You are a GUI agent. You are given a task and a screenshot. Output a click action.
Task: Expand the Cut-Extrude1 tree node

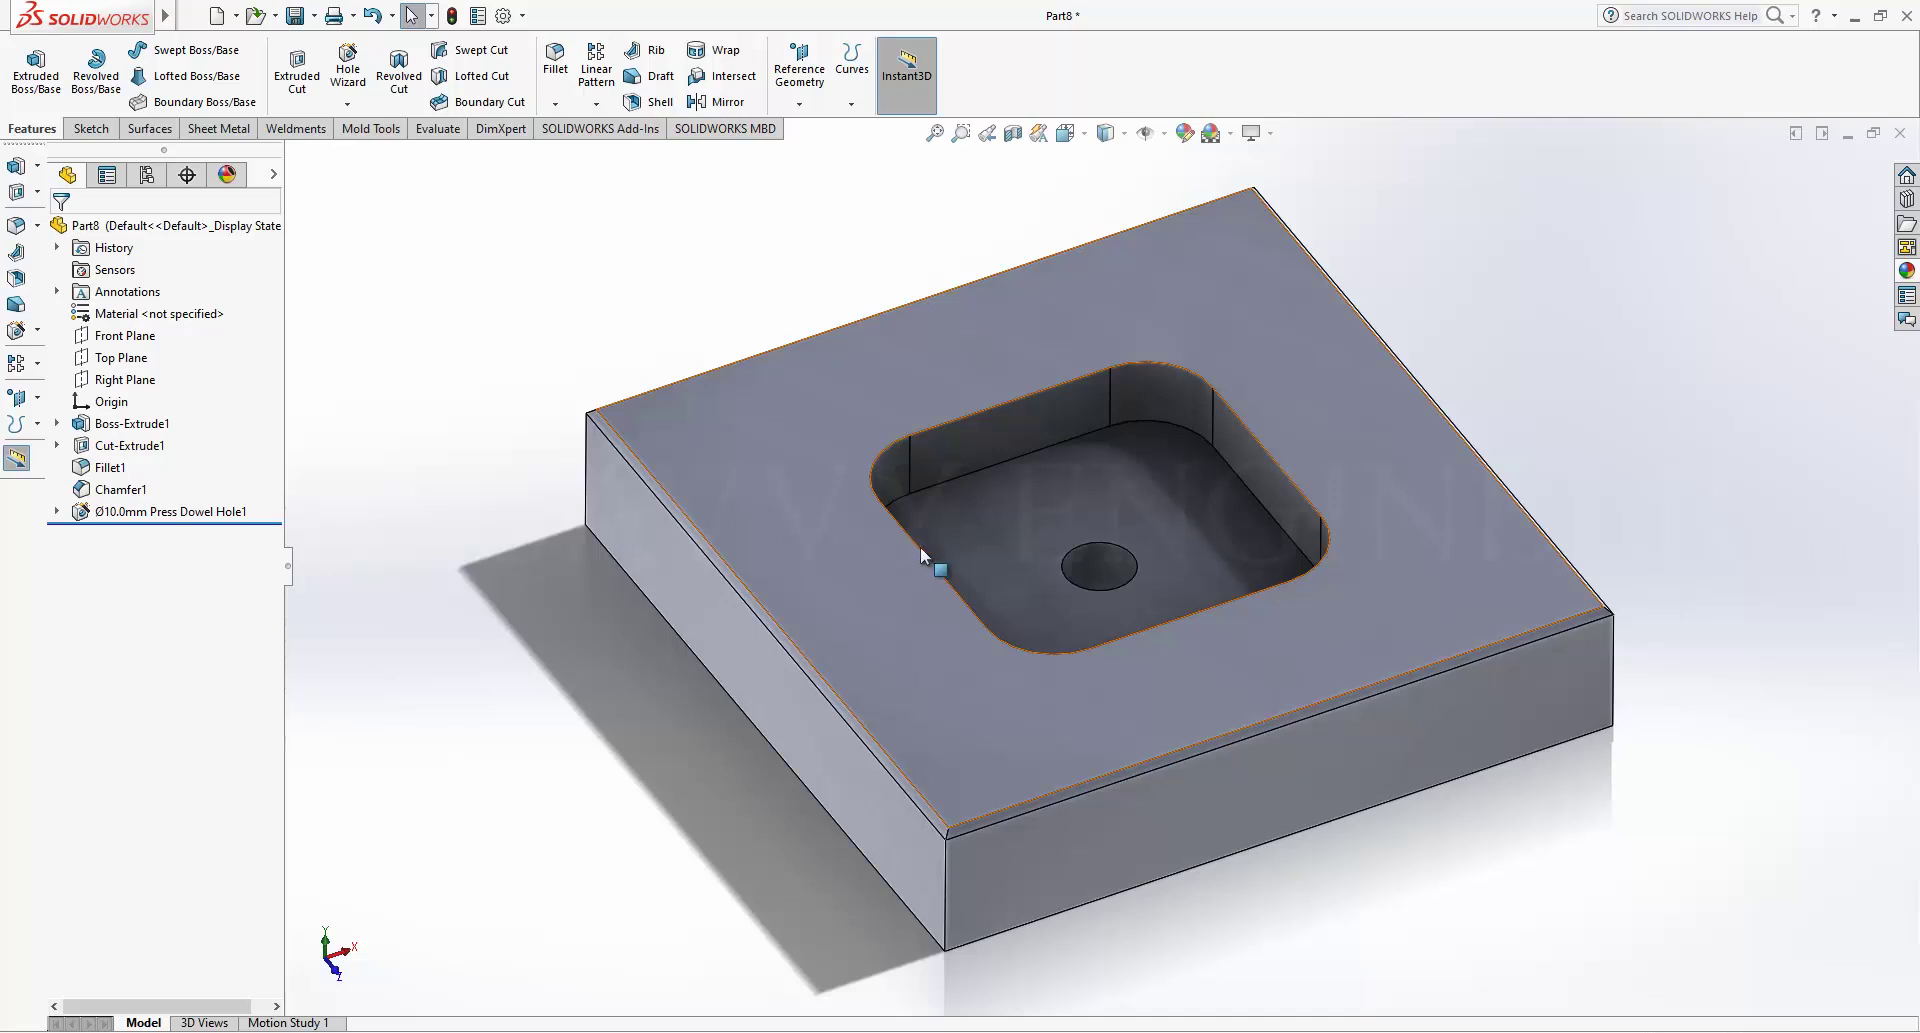pyautogui.click(x=57, y=446)
